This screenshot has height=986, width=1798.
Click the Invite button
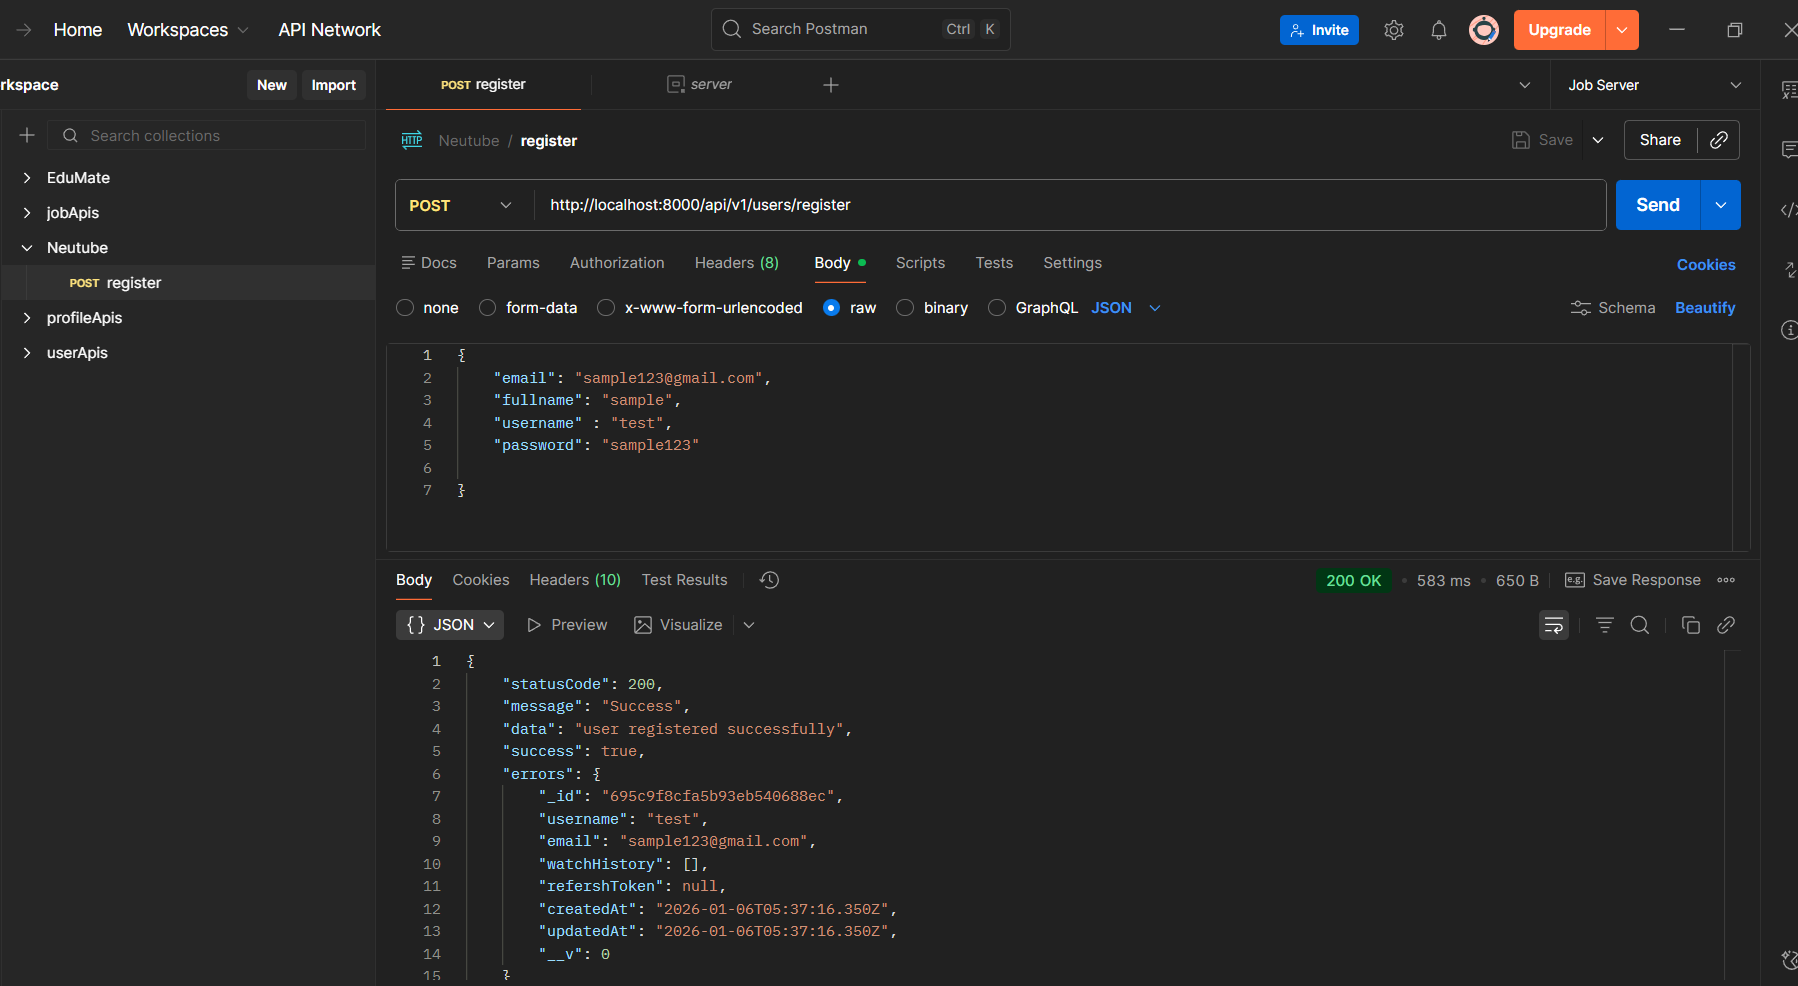(x=1319, y=30)
